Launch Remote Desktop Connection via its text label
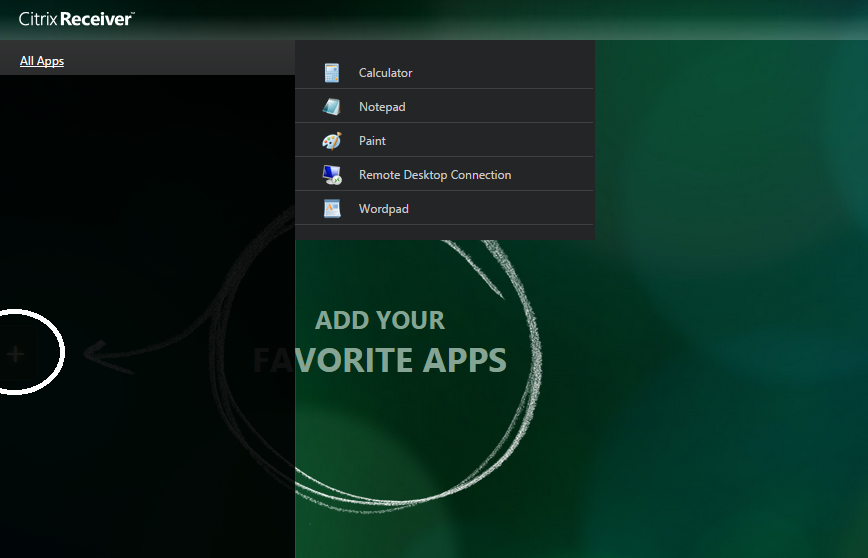 tap(435, 175)
